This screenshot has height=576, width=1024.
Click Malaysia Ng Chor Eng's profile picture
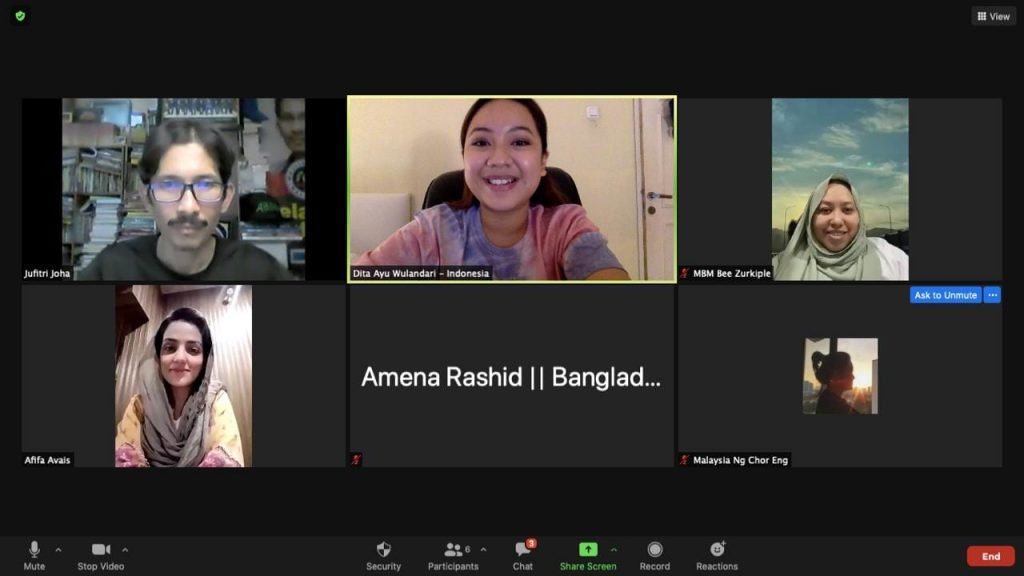[840, 376]
